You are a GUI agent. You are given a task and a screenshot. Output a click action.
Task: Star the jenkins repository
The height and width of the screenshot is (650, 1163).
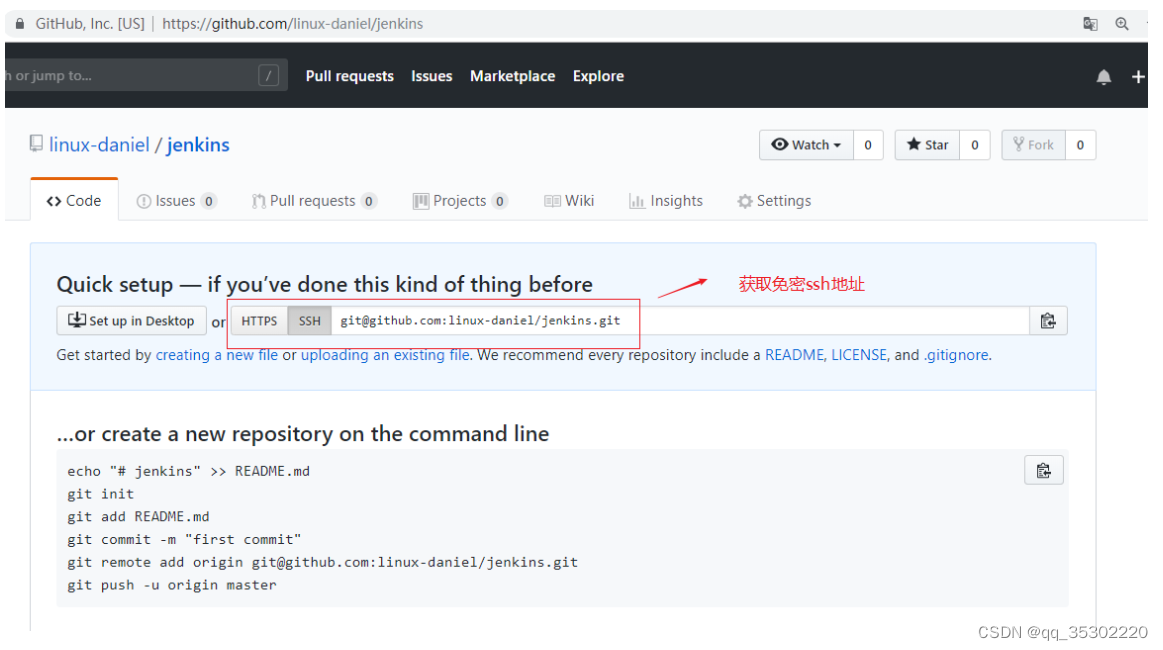pyautogui.click(x=927, y=145)
